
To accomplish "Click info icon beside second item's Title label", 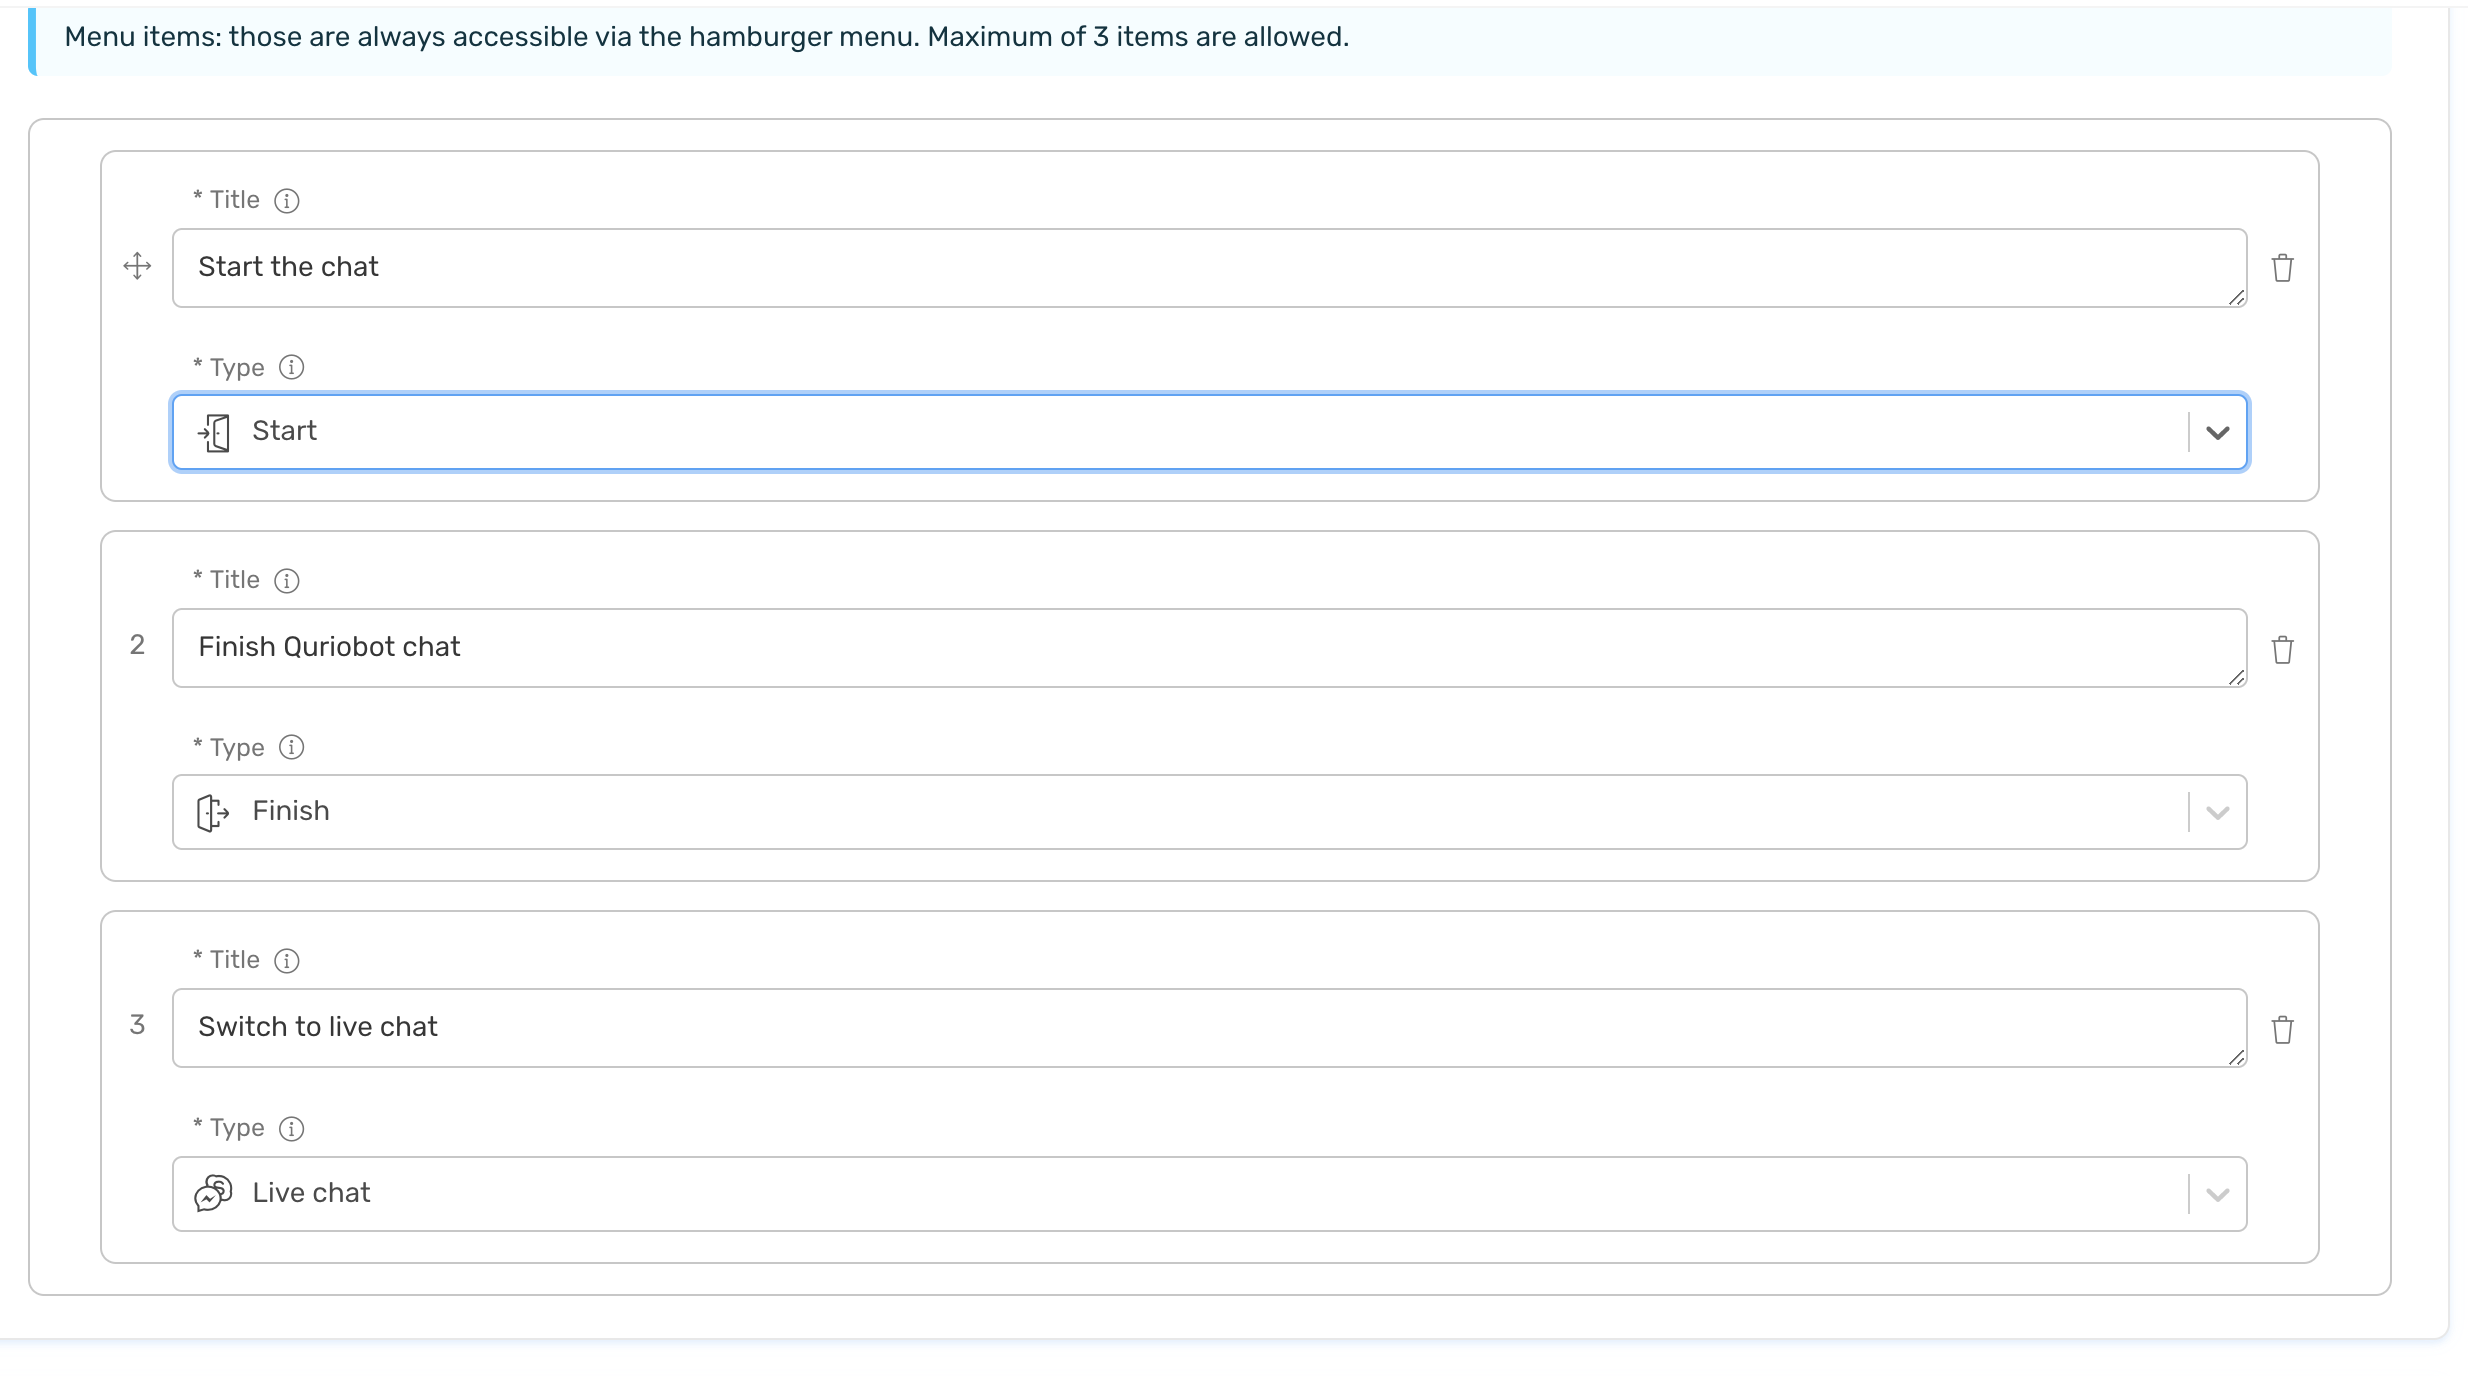I will pyautogui.click(x=287, y=581).
